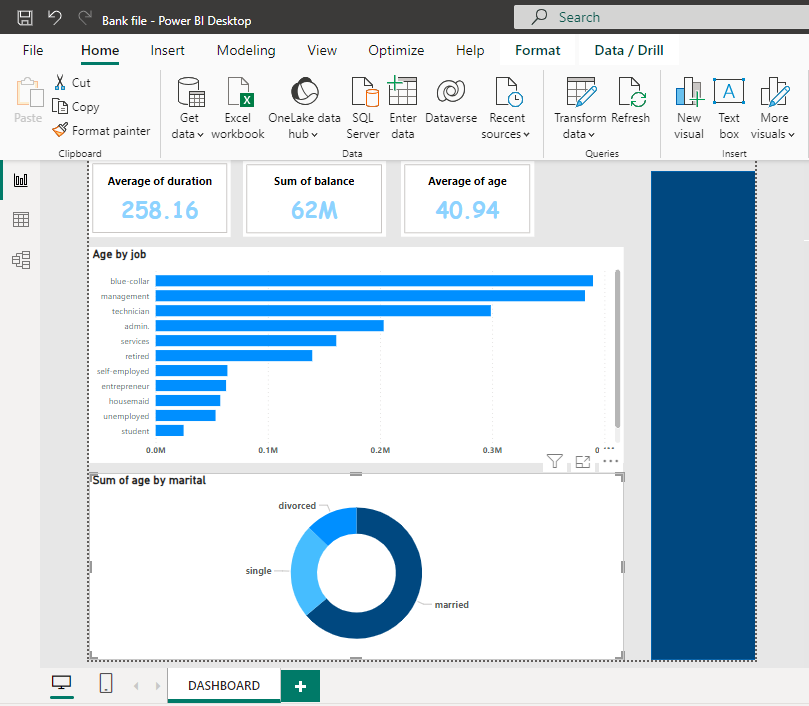Select Report view in the sidebar
Image resolution: width=809 pixels, height=706 pixels.
point(20,179)
